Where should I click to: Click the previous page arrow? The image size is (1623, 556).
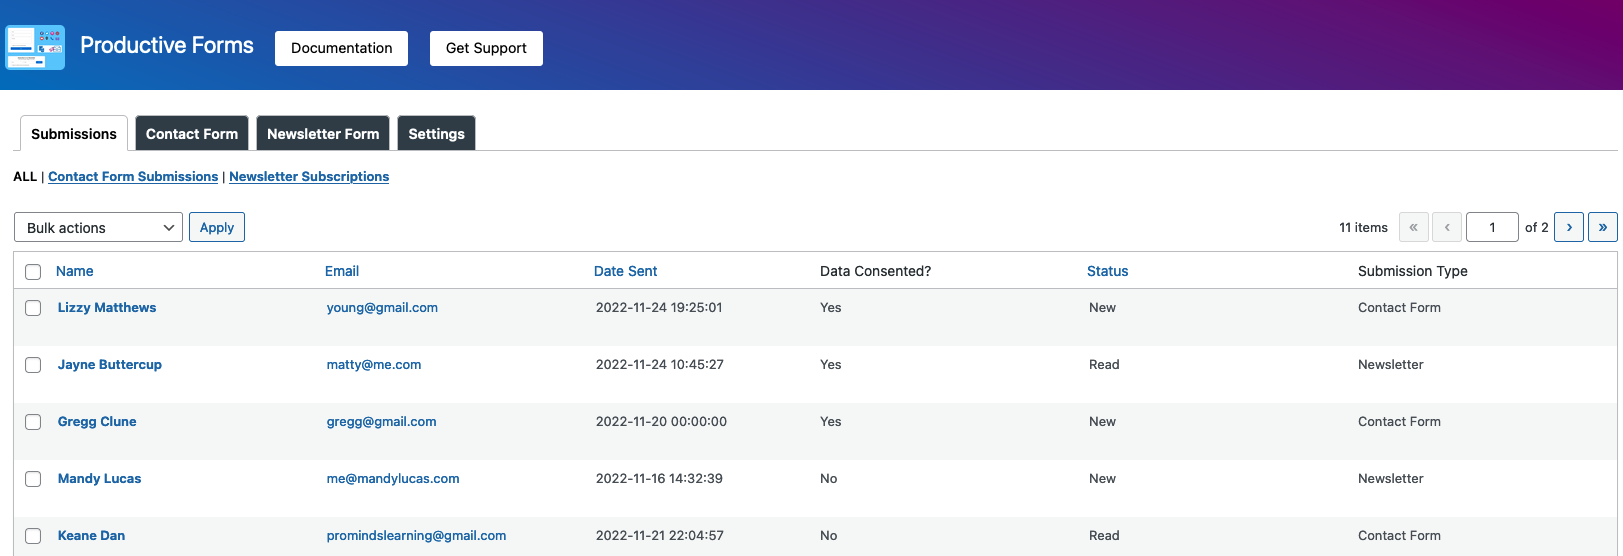point(1447,227)
